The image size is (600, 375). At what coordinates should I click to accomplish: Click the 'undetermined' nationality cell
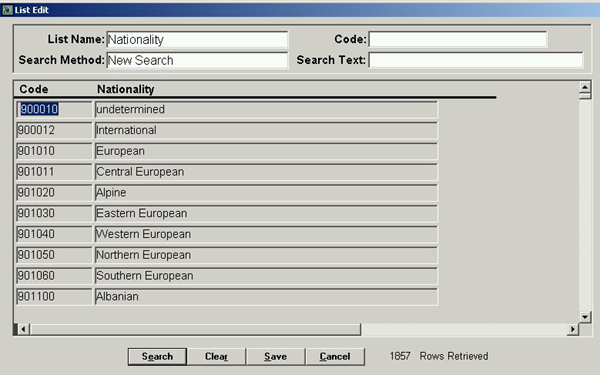[x=266, y=109]
